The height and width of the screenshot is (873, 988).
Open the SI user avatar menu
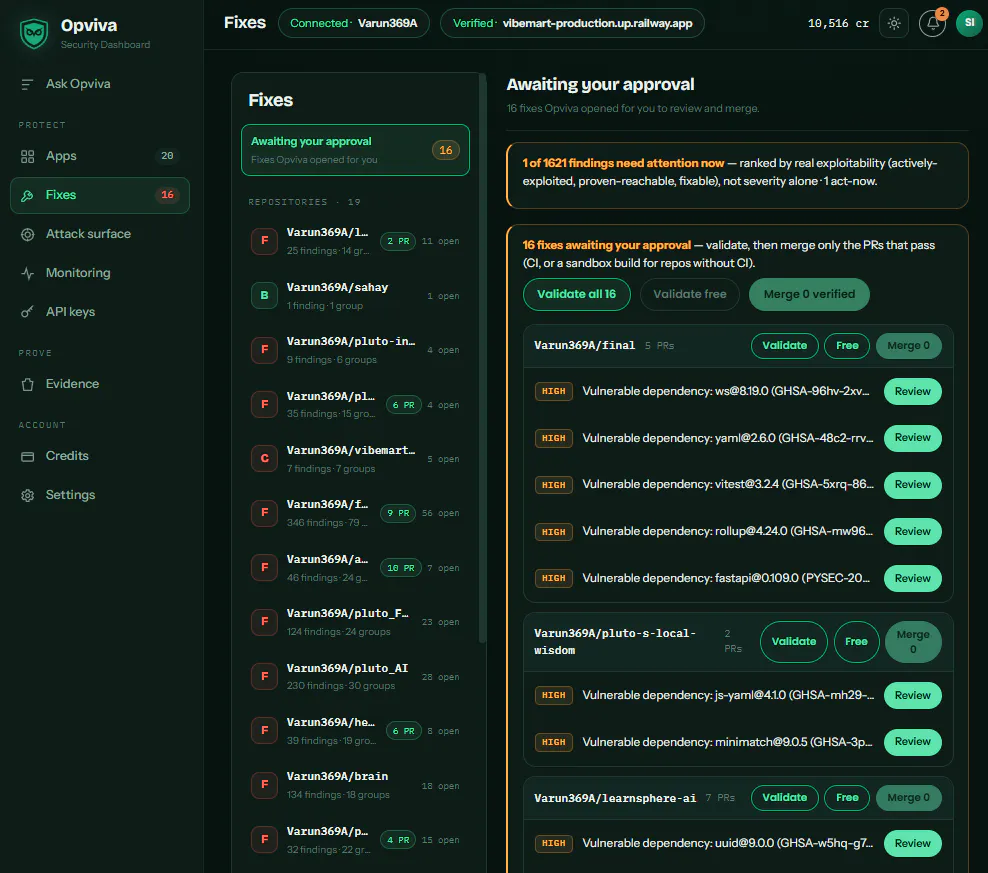pos(969,23)
